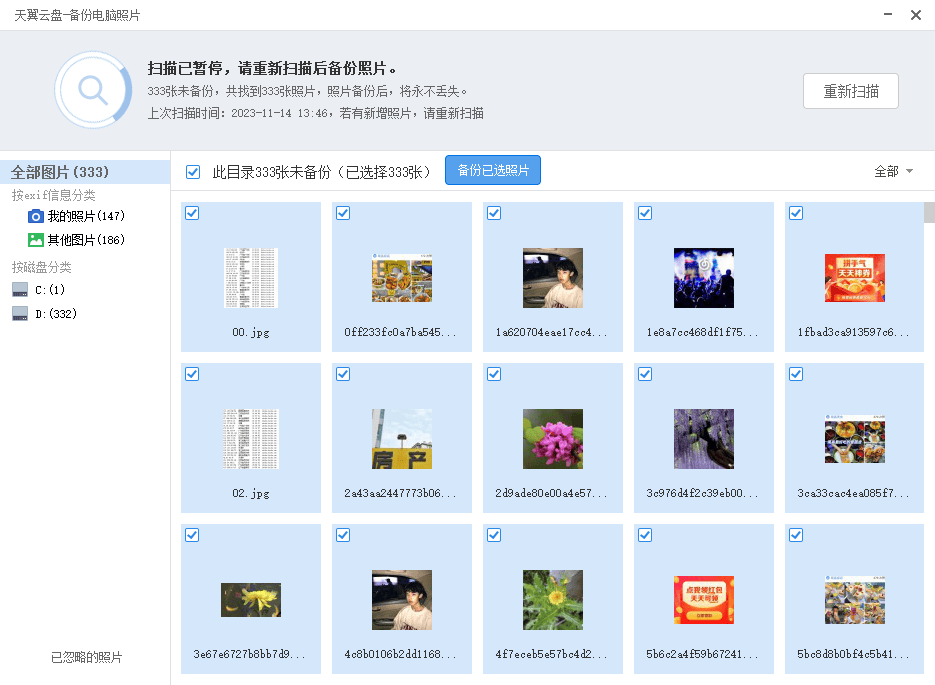Click the magnifier scan icon
Image resolution: width=935 pixels, height=685 pixels.
pyautogui.click(x=93, y=90)
